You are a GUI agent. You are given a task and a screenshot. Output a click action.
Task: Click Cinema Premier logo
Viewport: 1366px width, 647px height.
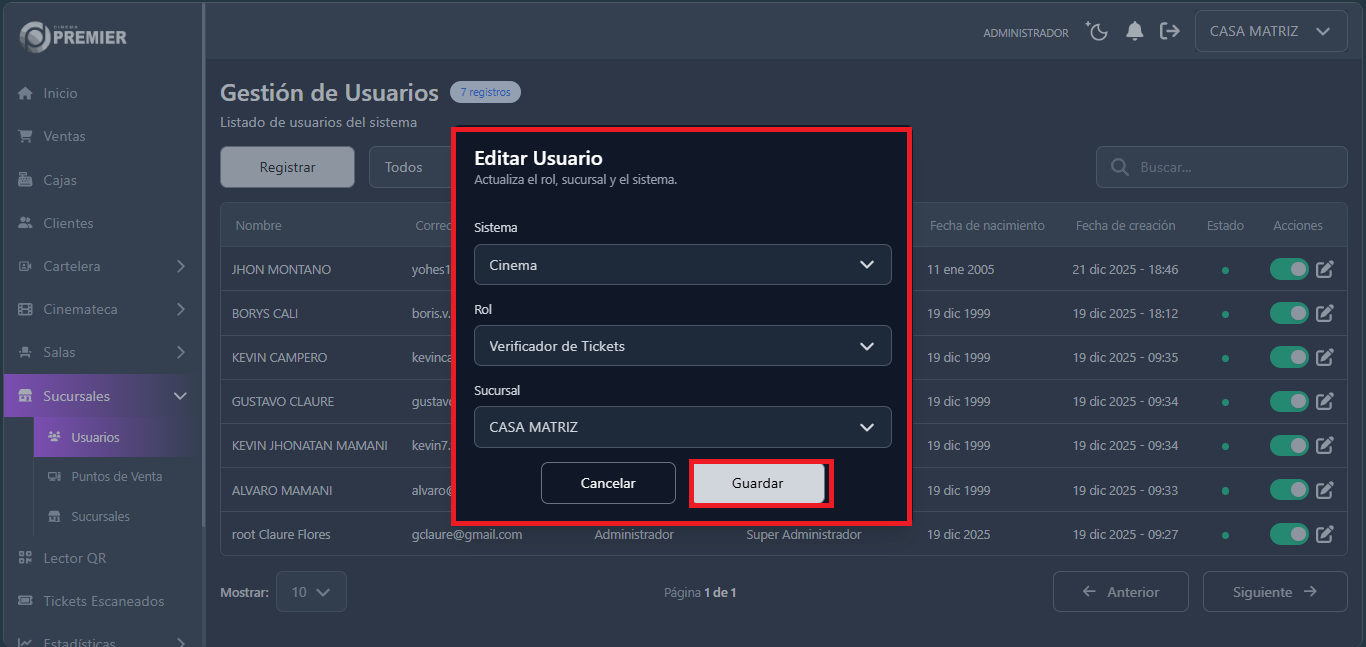73,37
